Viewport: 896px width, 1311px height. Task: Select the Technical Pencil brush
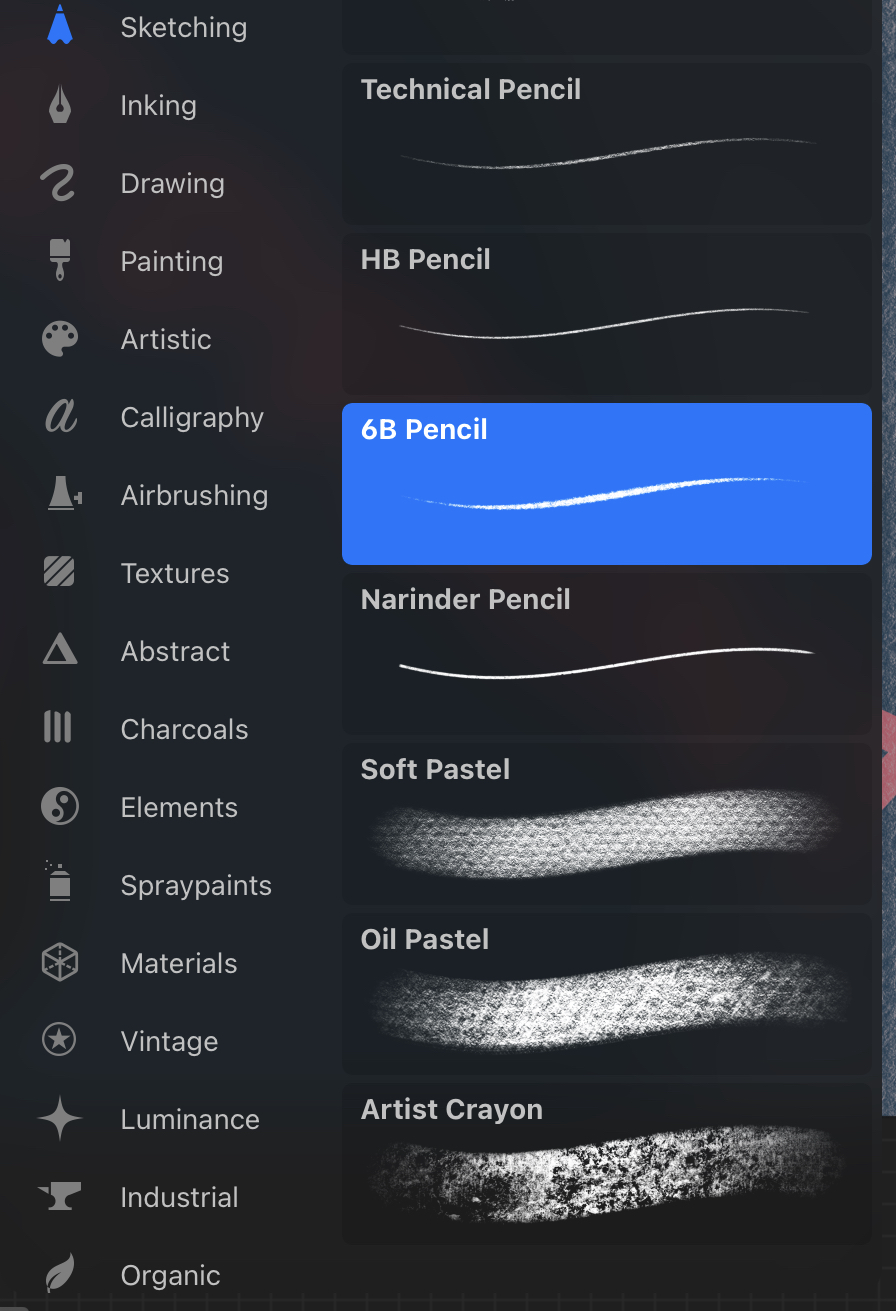pos(606,143)
